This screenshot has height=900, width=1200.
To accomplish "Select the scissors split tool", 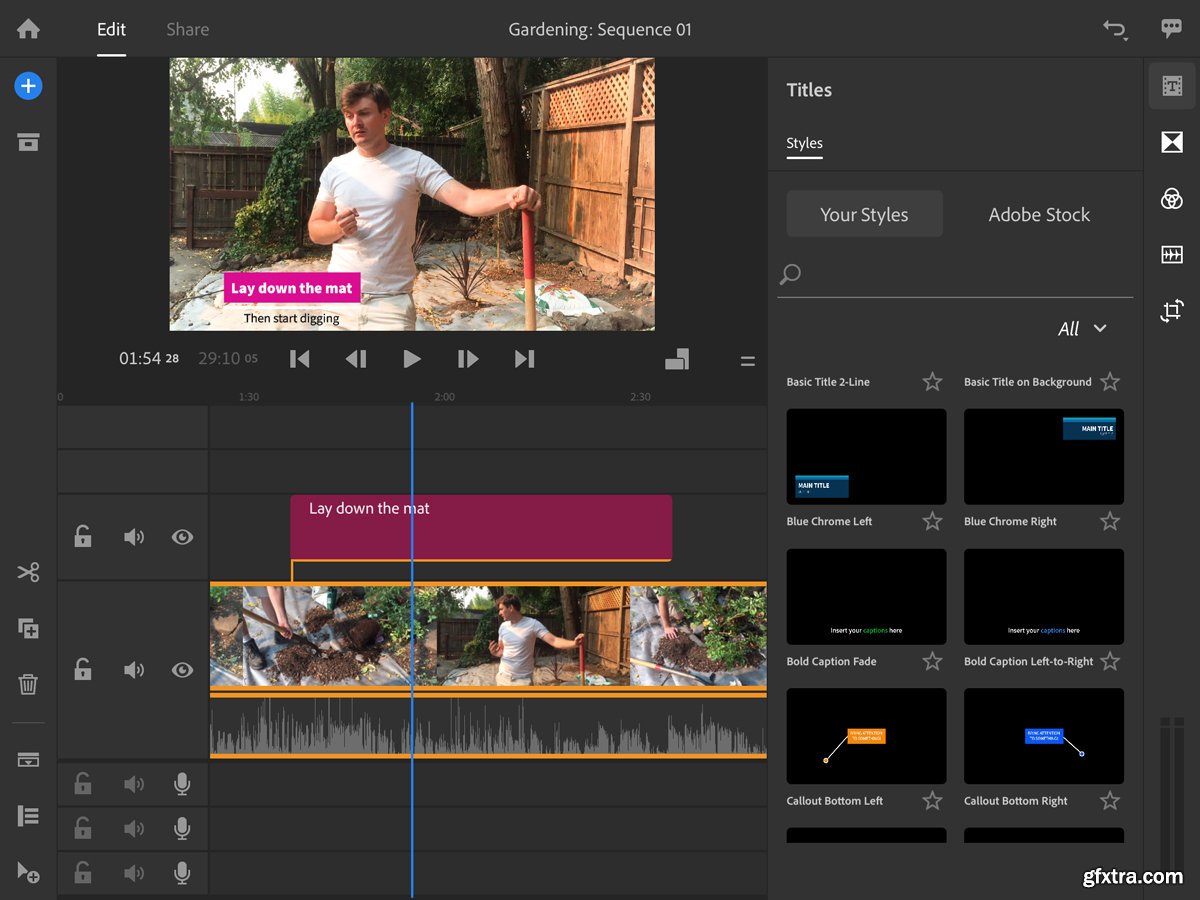I will pyautogui.click(x=28, y=572).
